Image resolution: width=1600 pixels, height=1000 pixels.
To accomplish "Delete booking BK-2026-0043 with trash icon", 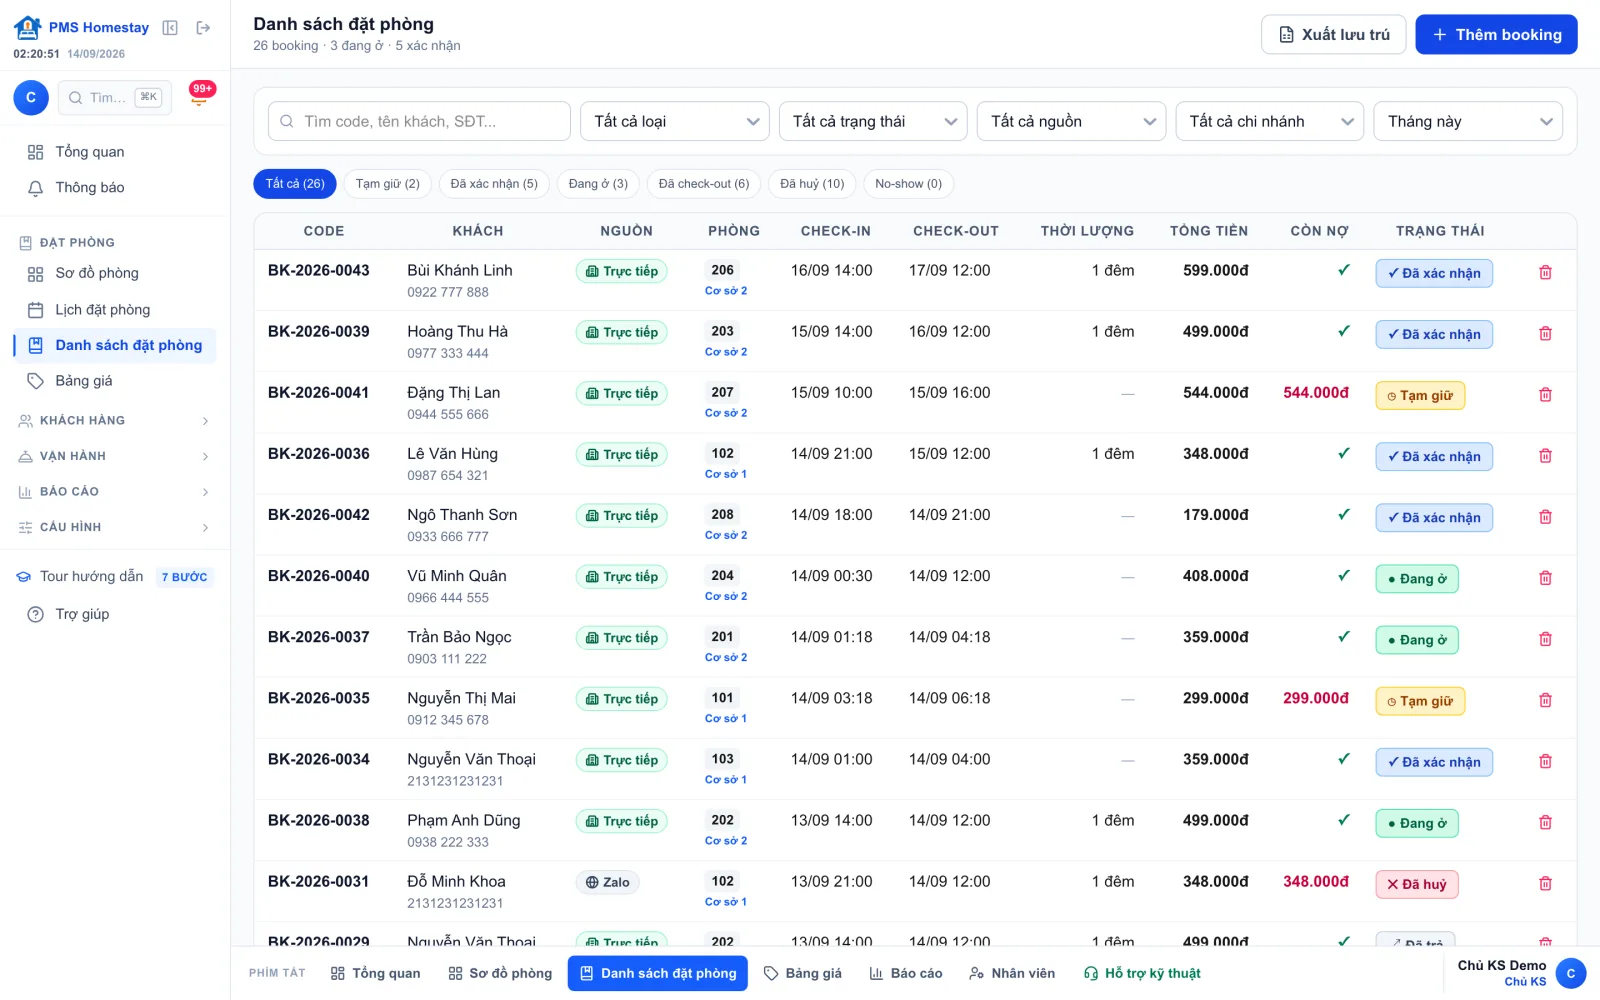I will pyautogui.click(x=1545, y=272).
